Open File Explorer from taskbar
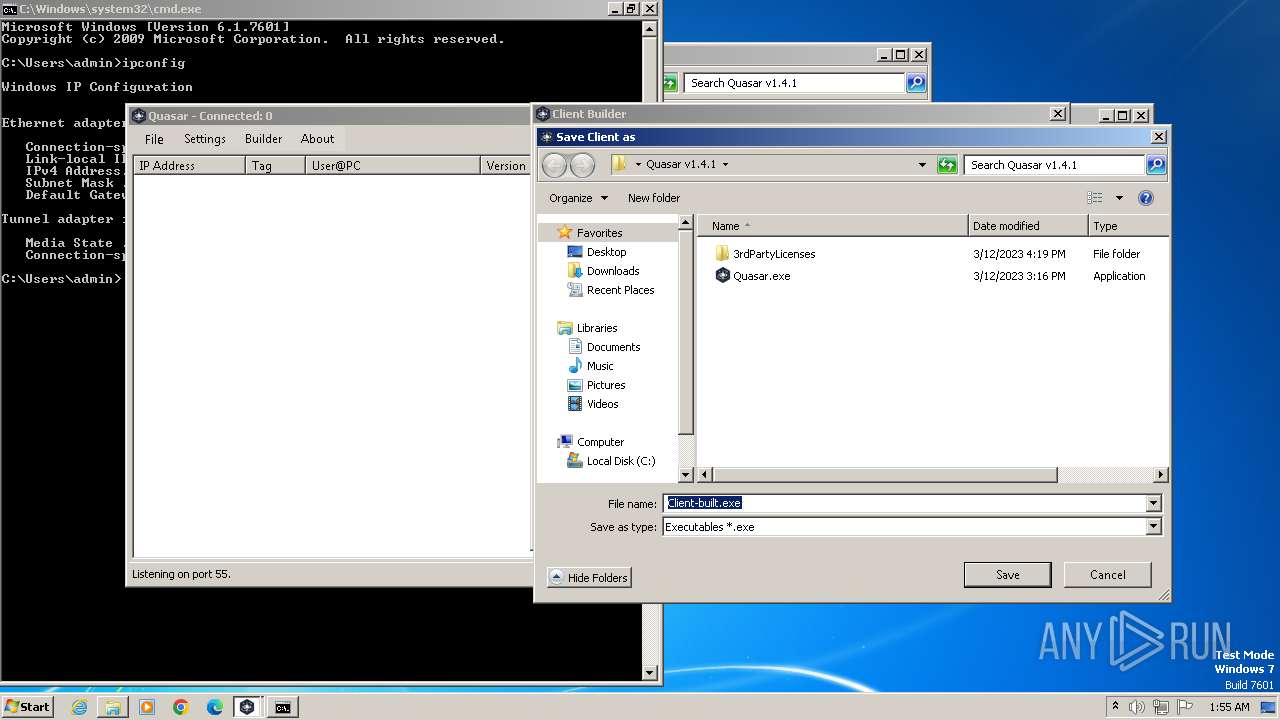This screenshot has width=1280, height=720. tap(113, 707)
